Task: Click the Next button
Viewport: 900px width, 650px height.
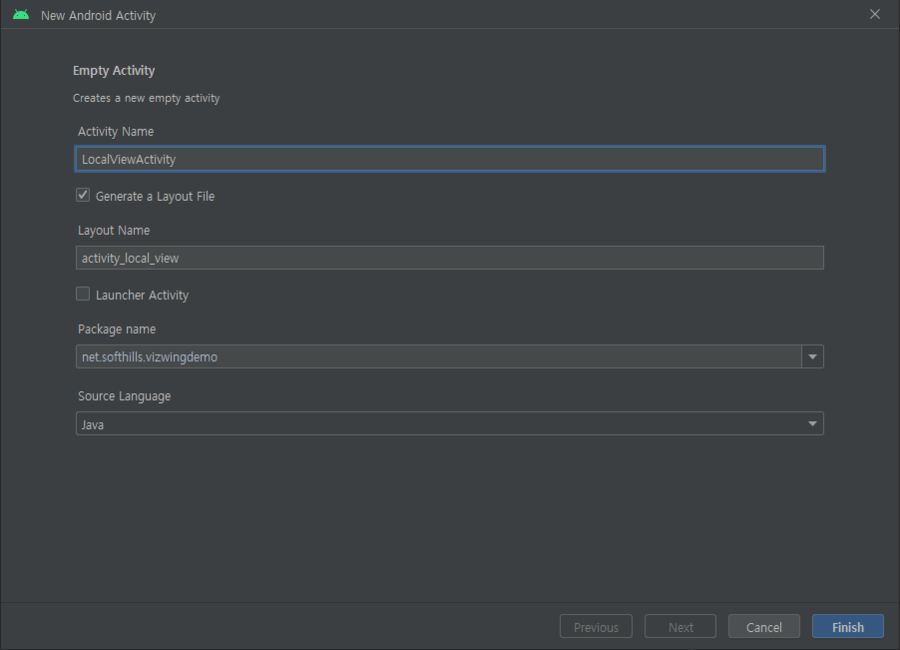Action: coord(680,626)
